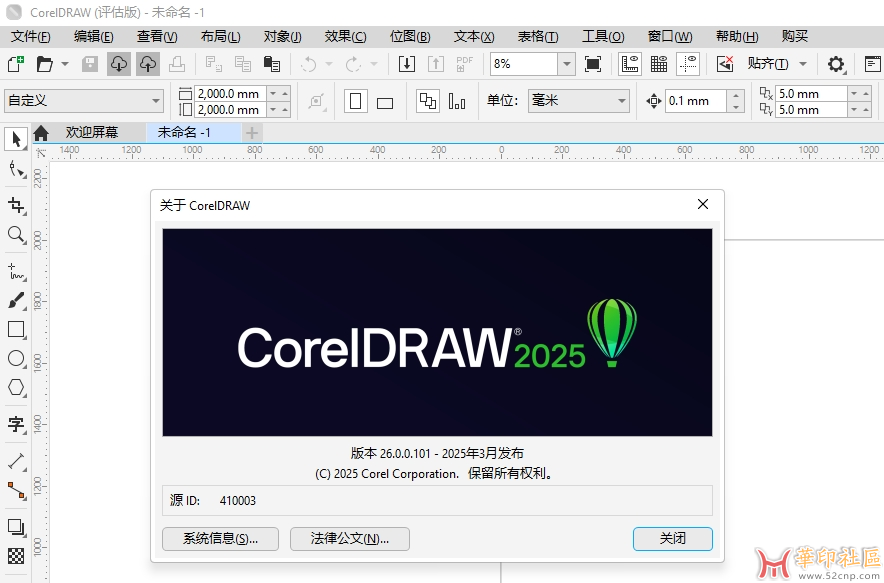The image size is (884, 583).
Task: Click the 购买 menu link
Action: (795, 37)
